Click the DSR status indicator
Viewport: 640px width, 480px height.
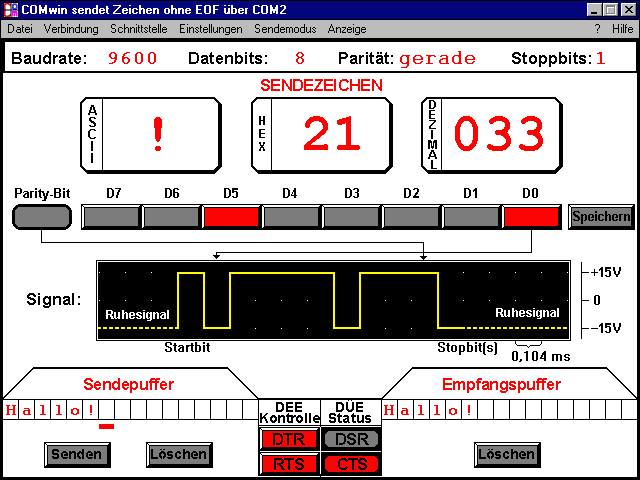351,439
